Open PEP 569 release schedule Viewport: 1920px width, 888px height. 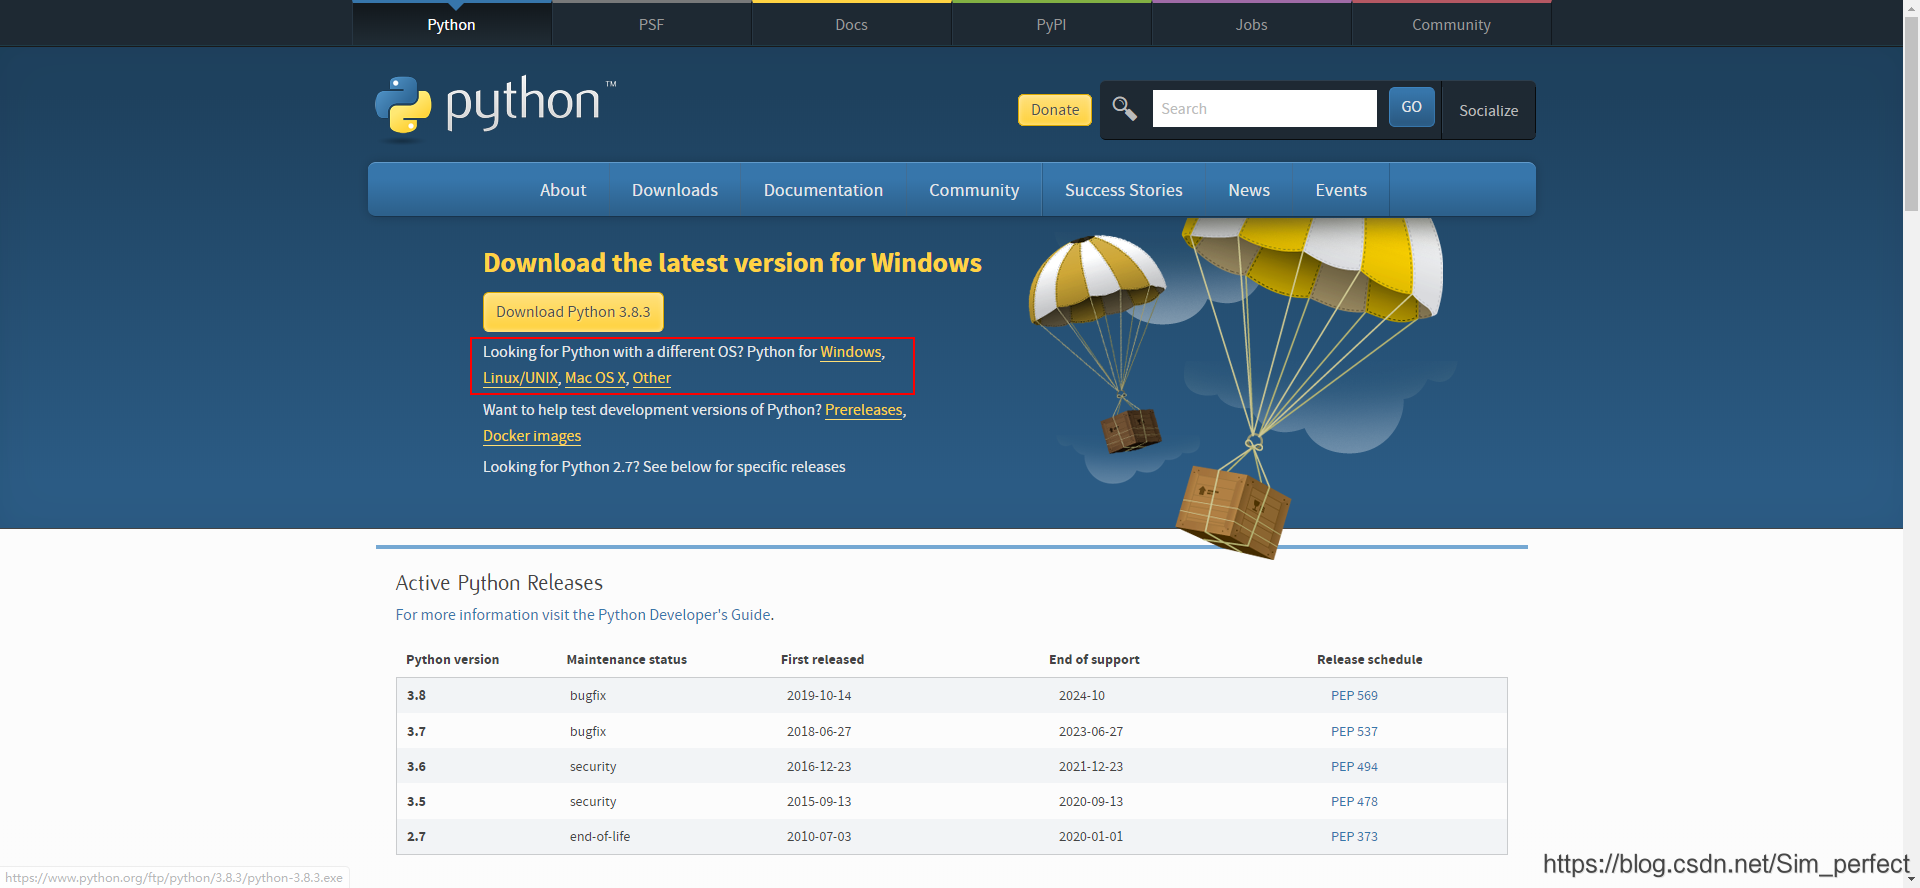coord(1354,696)
